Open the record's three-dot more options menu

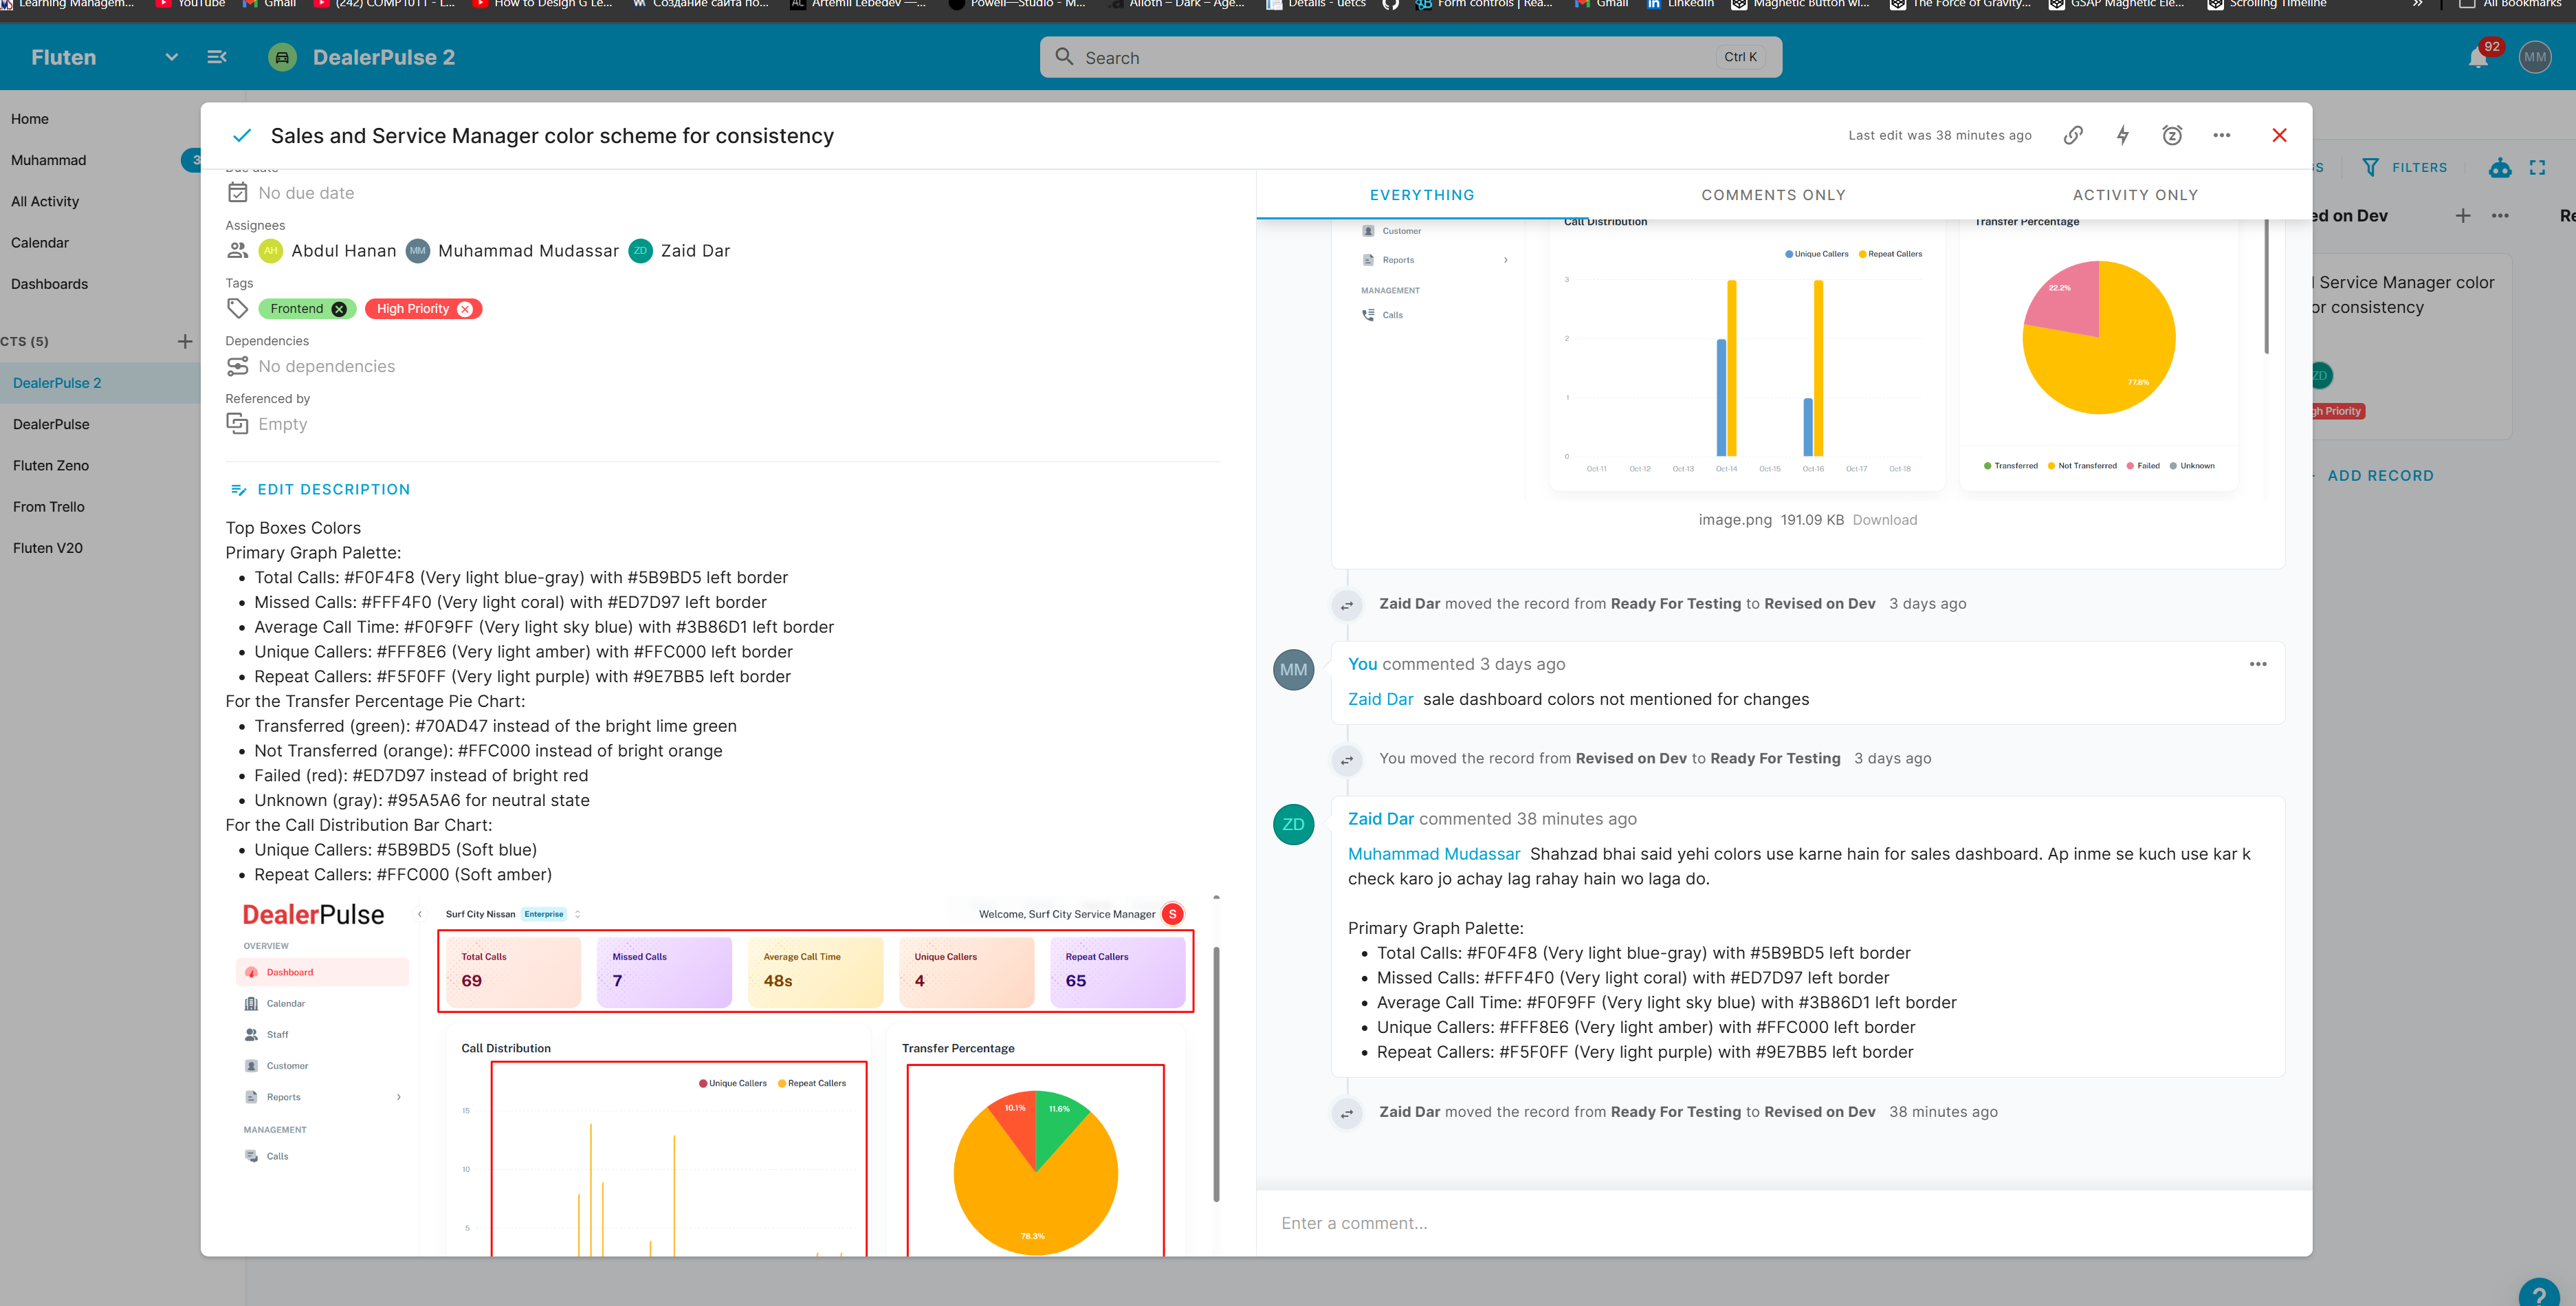(x=2221, y=135)
